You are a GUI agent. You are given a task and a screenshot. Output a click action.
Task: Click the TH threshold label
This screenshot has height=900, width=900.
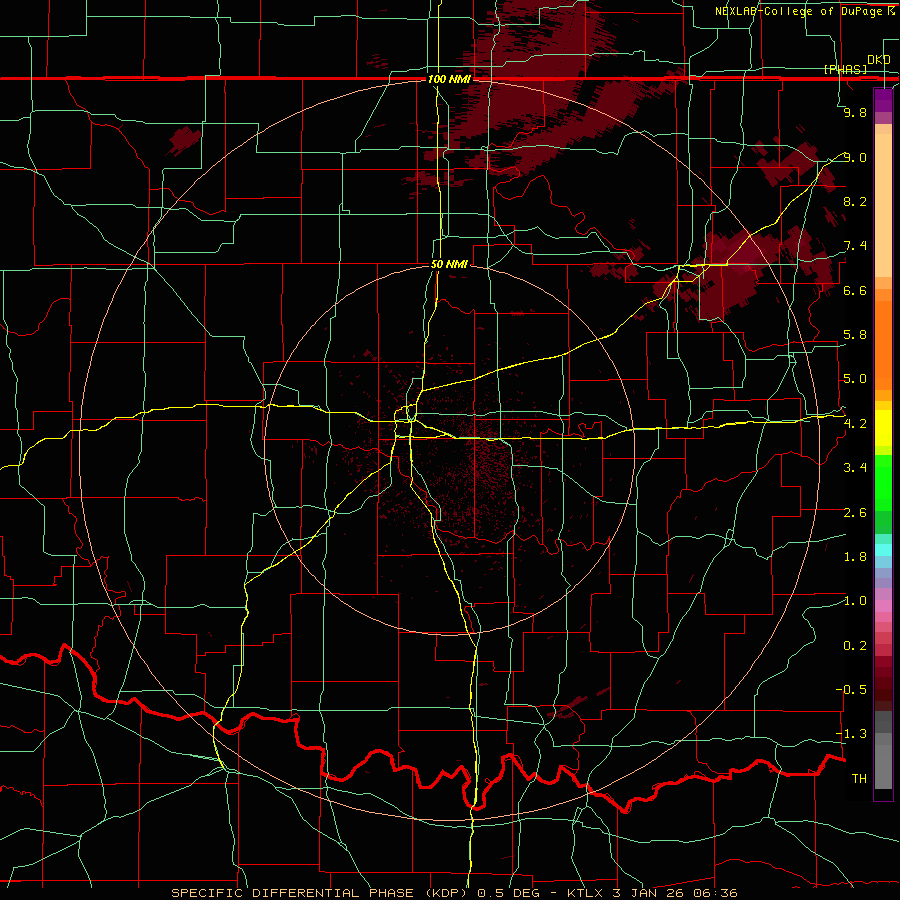[859, 779]
